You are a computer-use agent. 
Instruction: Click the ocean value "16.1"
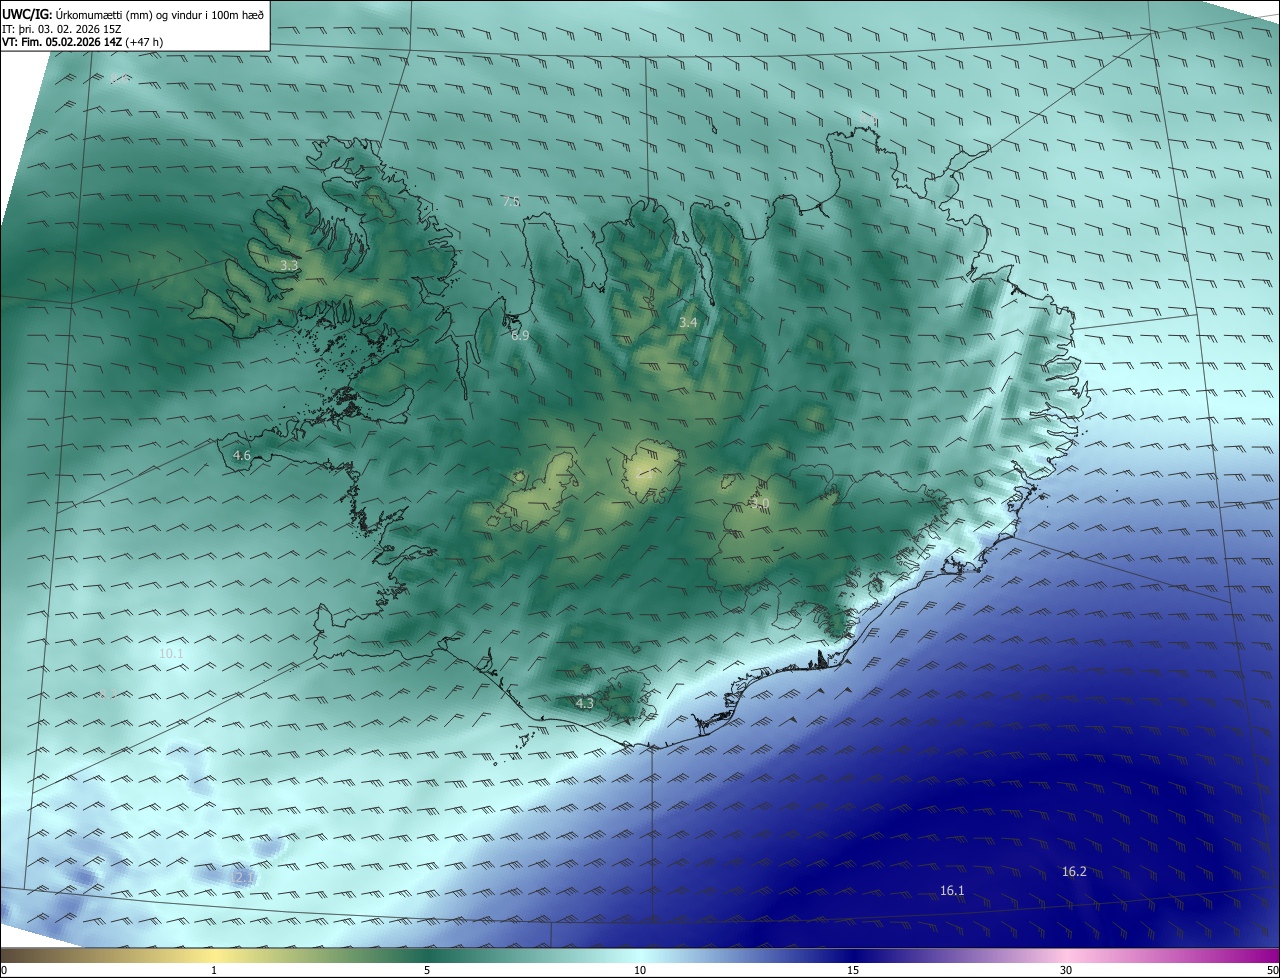point(952,890)
